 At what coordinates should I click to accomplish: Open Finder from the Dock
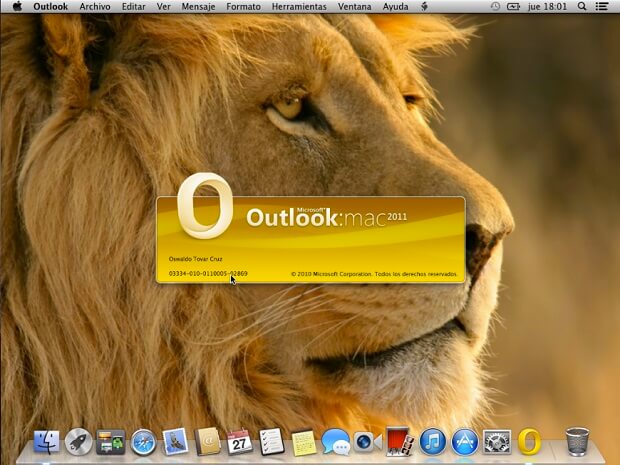tap(47, 442)
